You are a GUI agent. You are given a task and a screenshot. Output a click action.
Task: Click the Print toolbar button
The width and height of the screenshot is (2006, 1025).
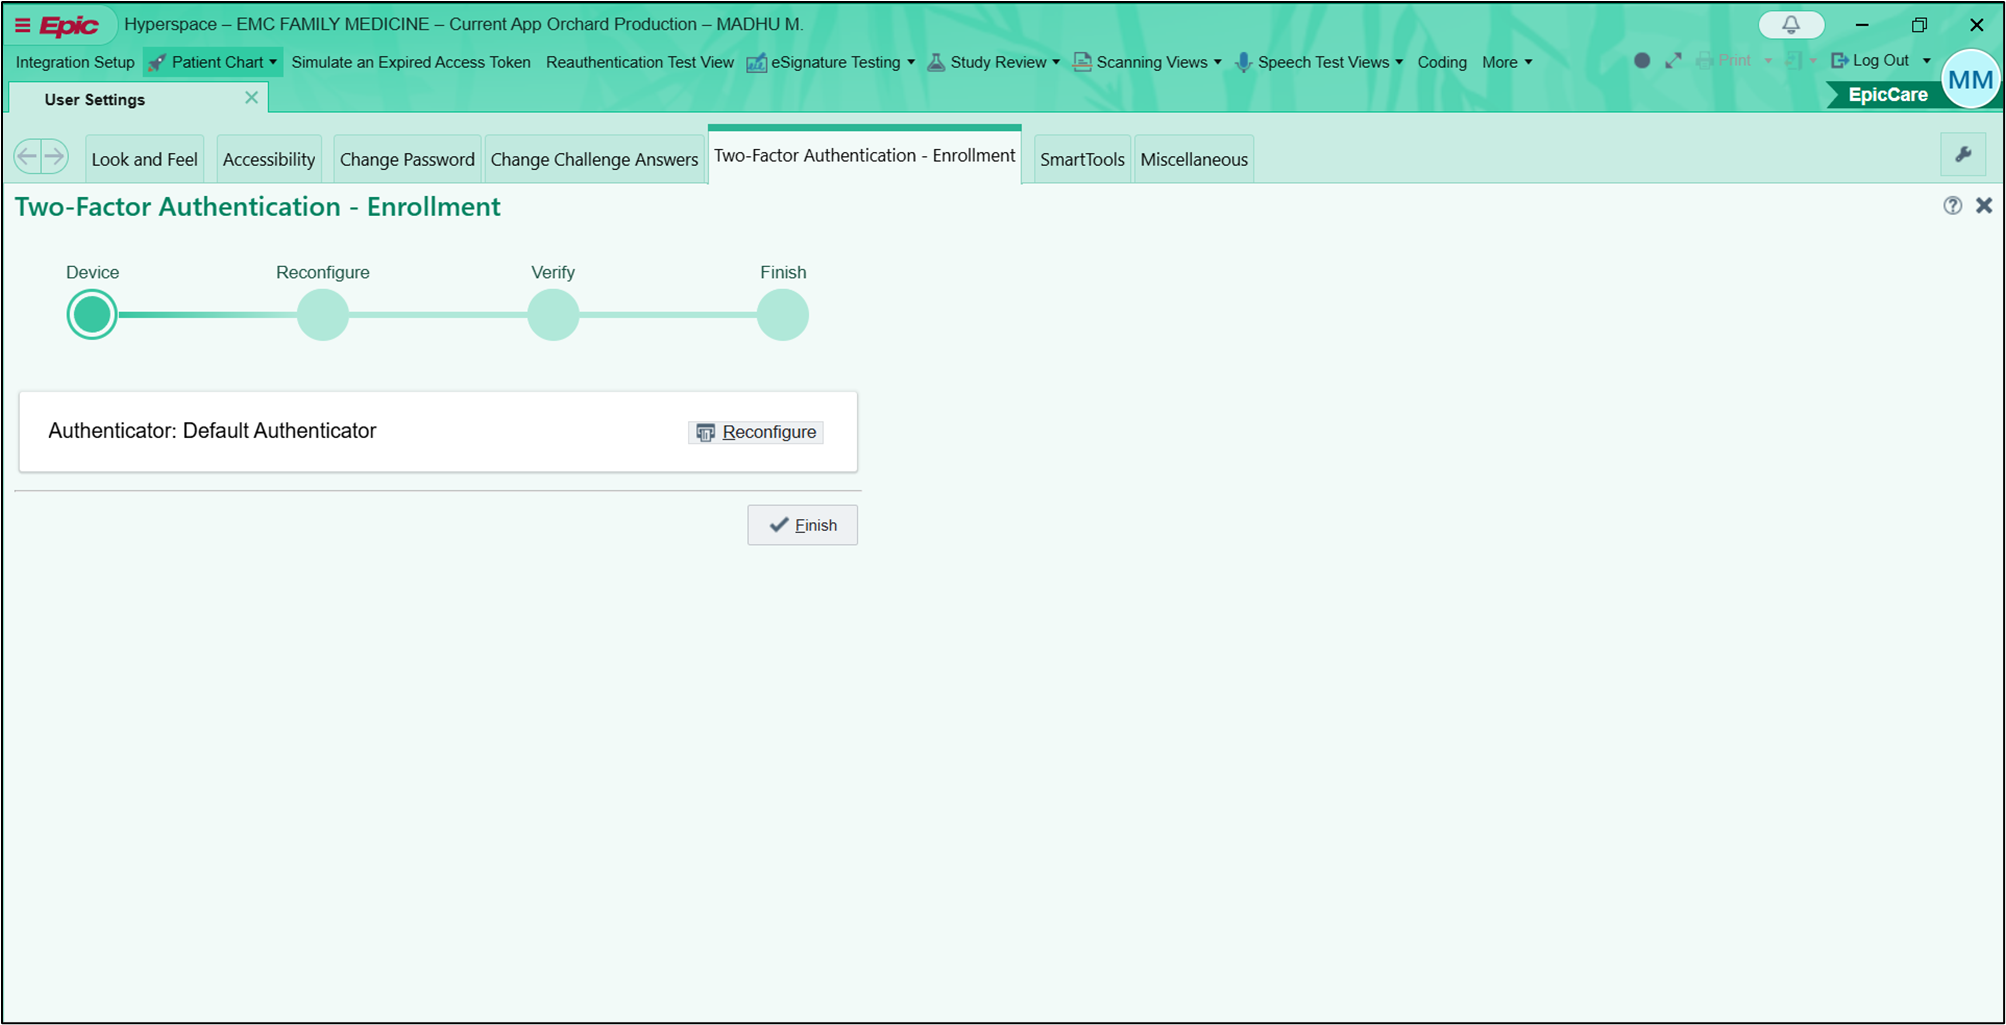coord(1725,61)
